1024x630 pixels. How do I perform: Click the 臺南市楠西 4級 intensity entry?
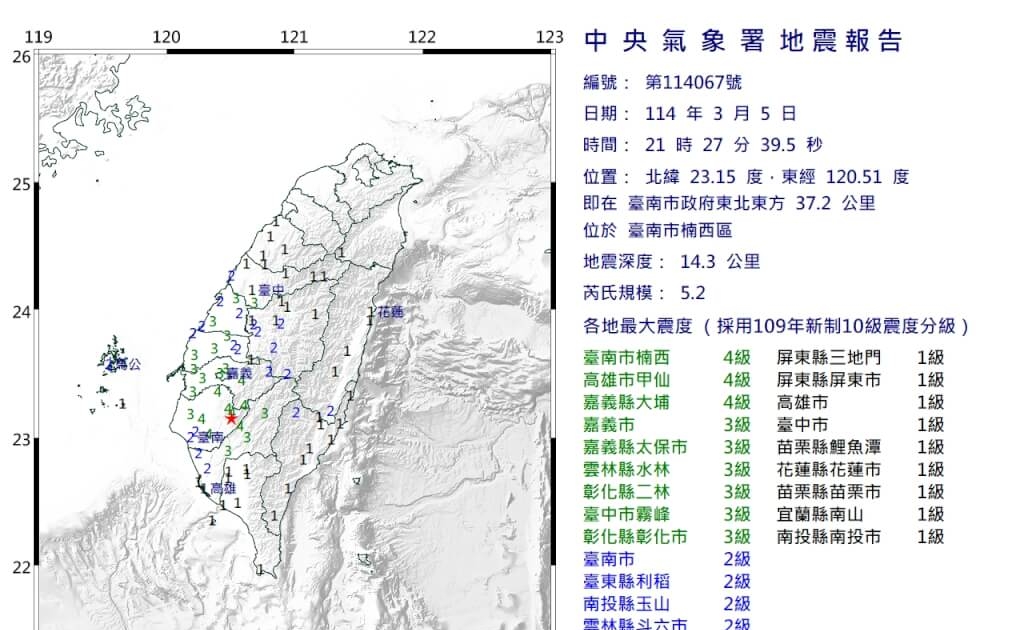point(667,358)
